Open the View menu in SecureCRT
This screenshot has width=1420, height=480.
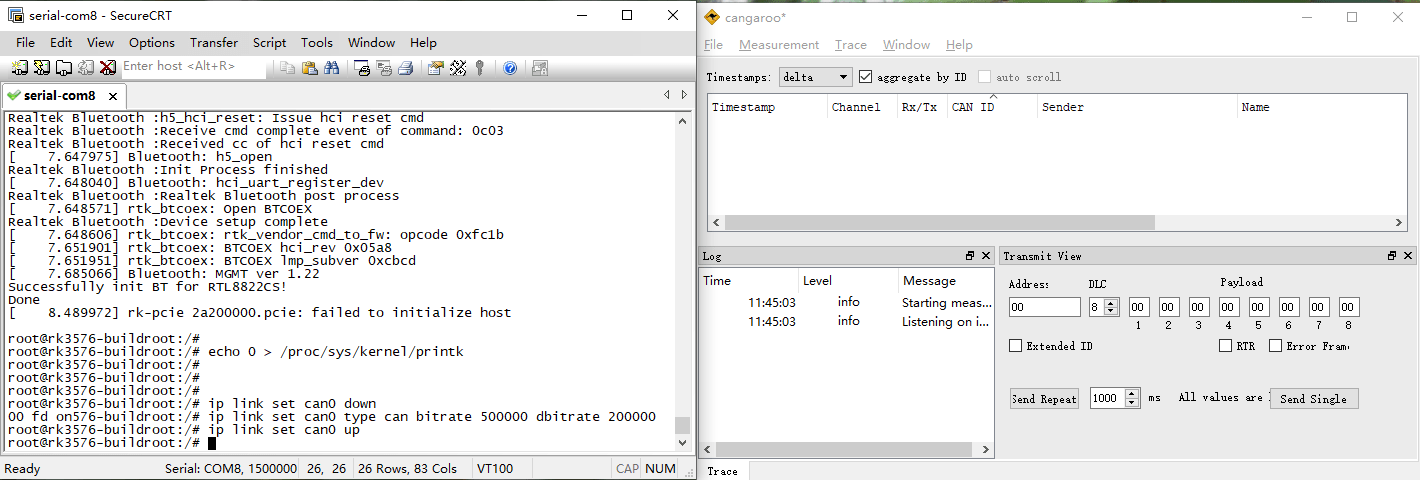pyautogui.click(x=100, y=42)
